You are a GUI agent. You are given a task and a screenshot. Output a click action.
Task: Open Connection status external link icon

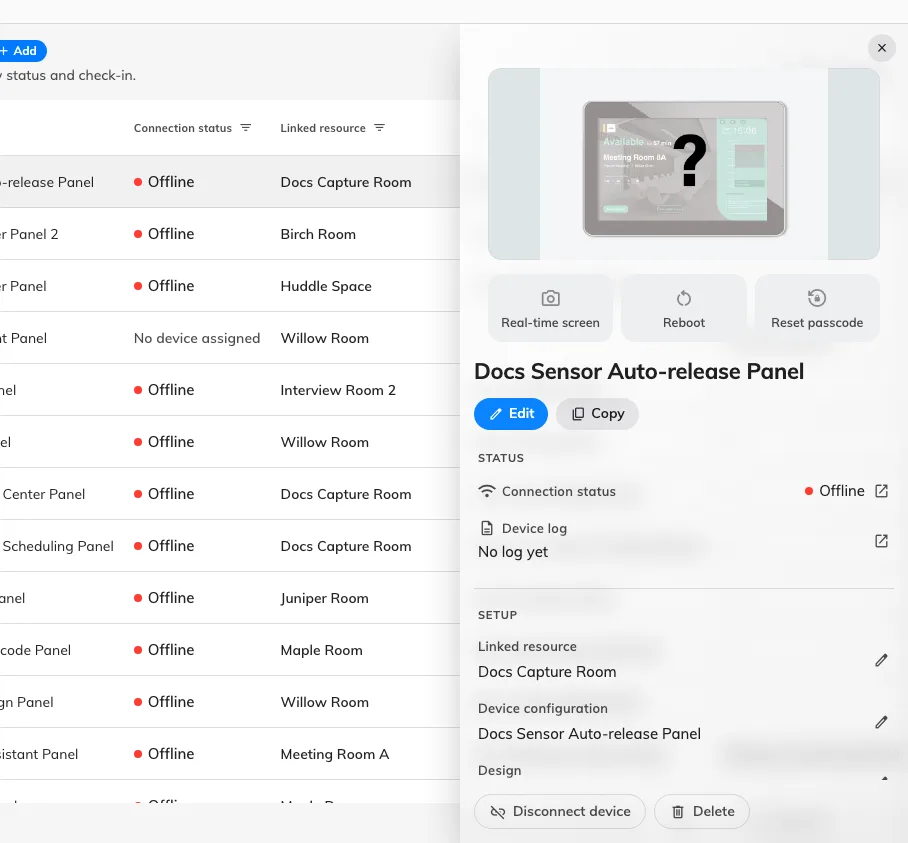881,491
